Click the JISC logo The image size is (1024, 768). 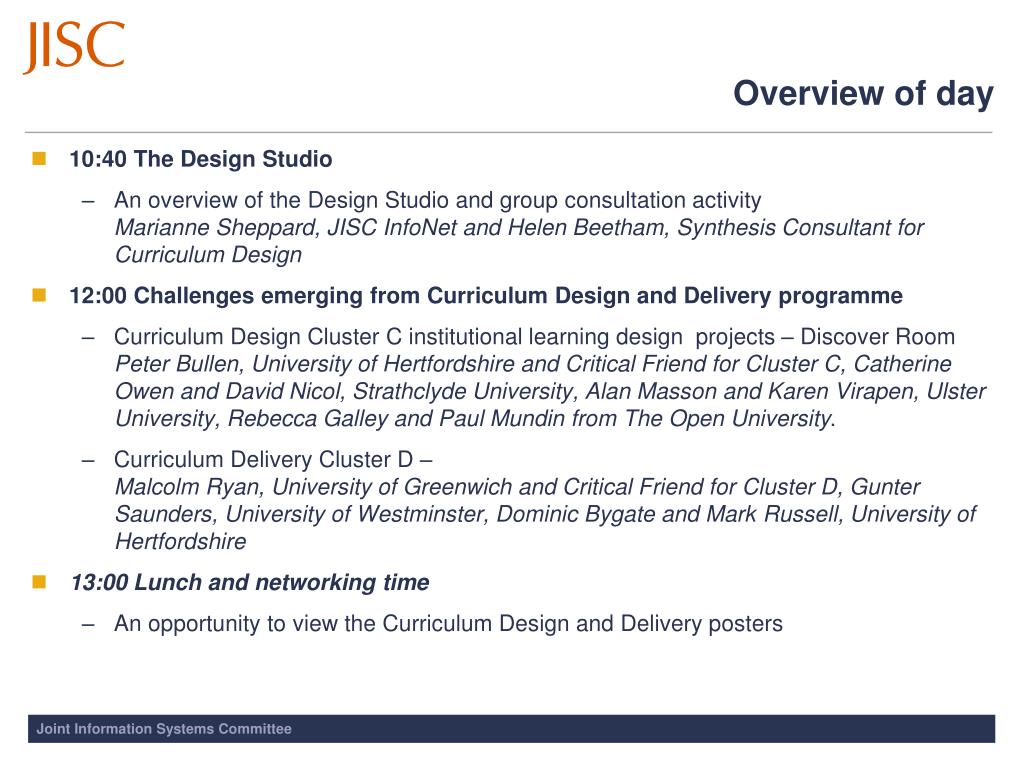[x=74, y=47]
